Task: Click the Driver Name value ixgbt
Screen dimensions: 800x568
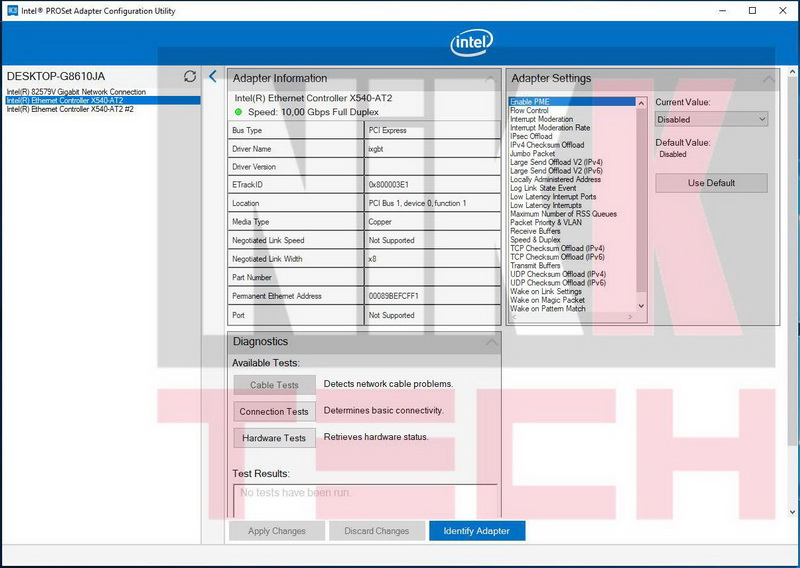Action: (x=376, y=149)
